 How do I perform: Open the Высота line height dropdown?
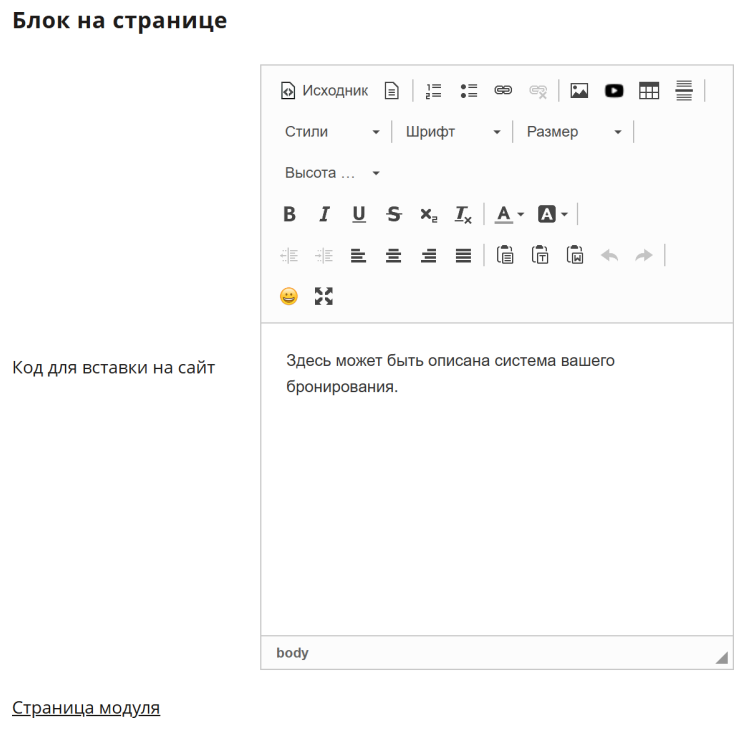tap(332, 173)
